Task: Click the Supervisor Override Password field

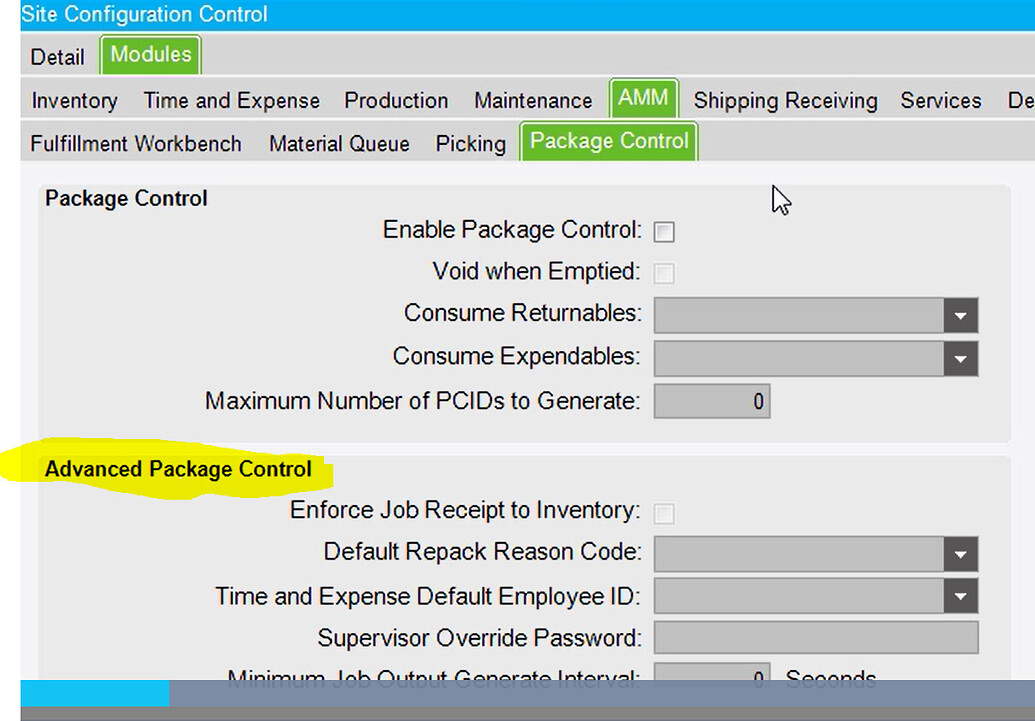Action: (815, 638)
